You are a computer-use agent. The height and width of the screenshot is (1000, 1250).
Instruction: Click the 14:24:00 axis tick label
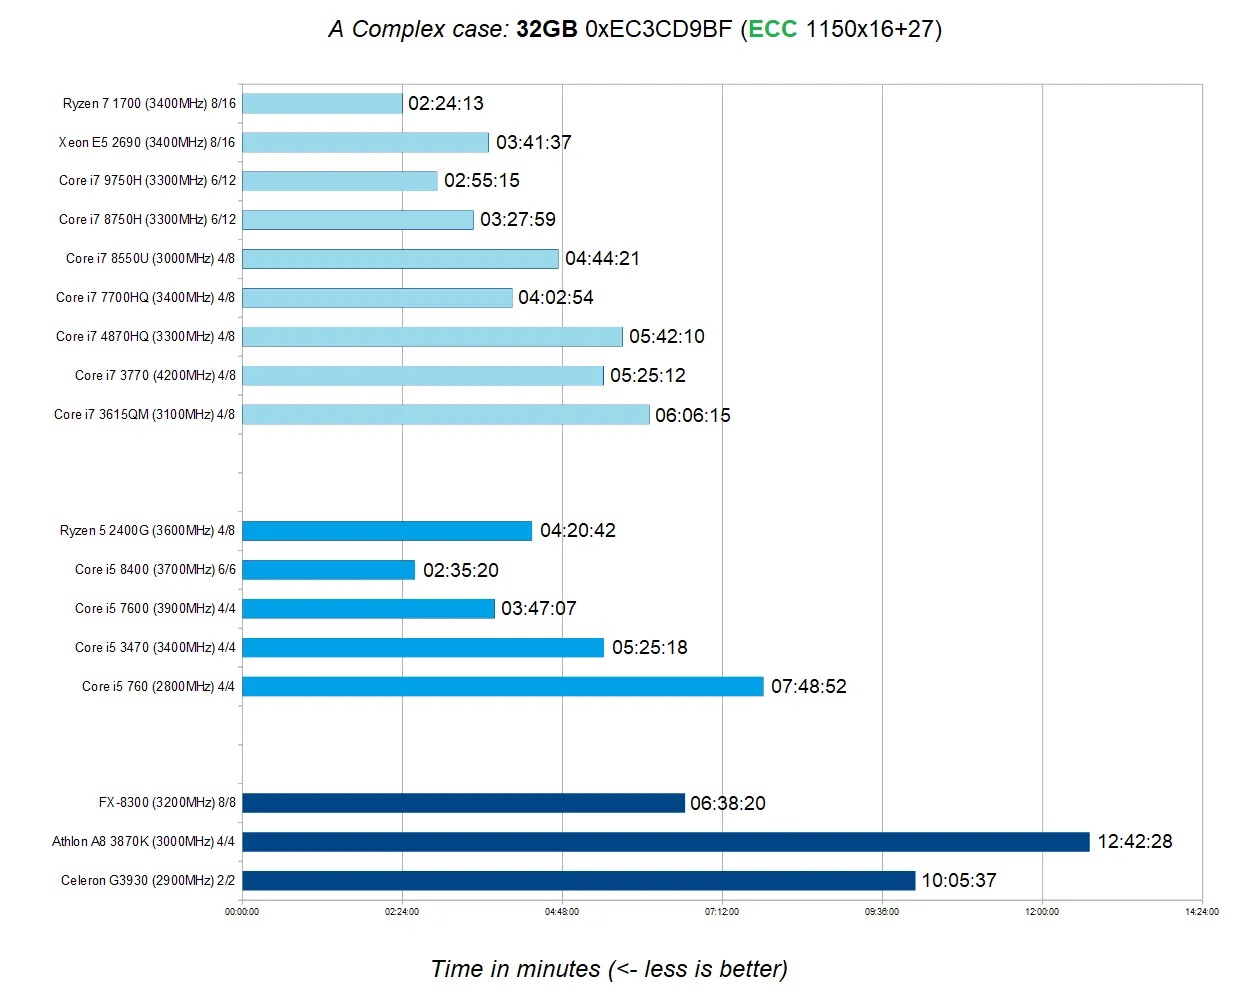[1202, 912]
